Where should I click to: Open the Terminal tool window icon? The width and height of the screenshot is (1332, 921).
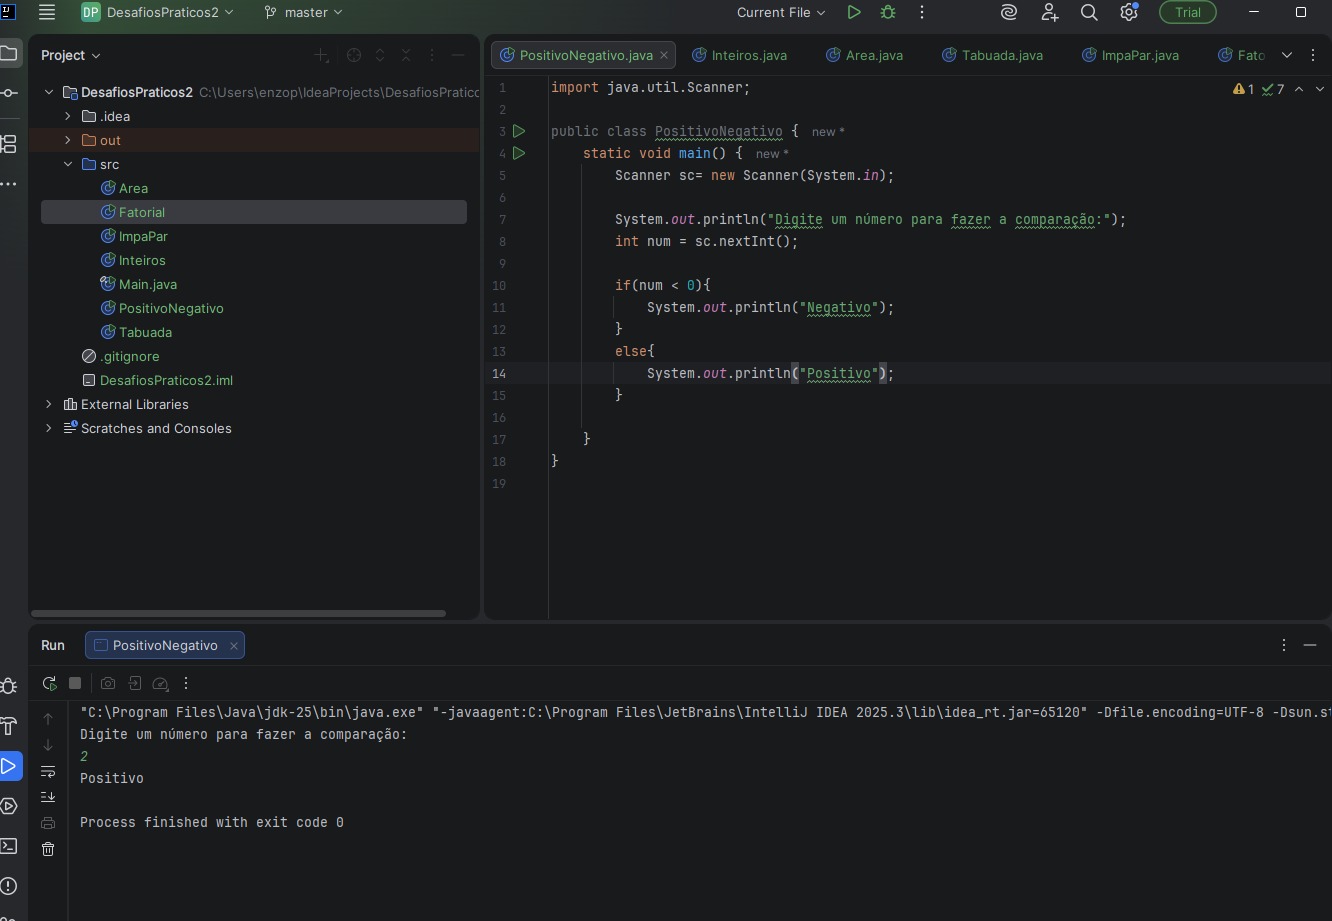pos(9,846)
